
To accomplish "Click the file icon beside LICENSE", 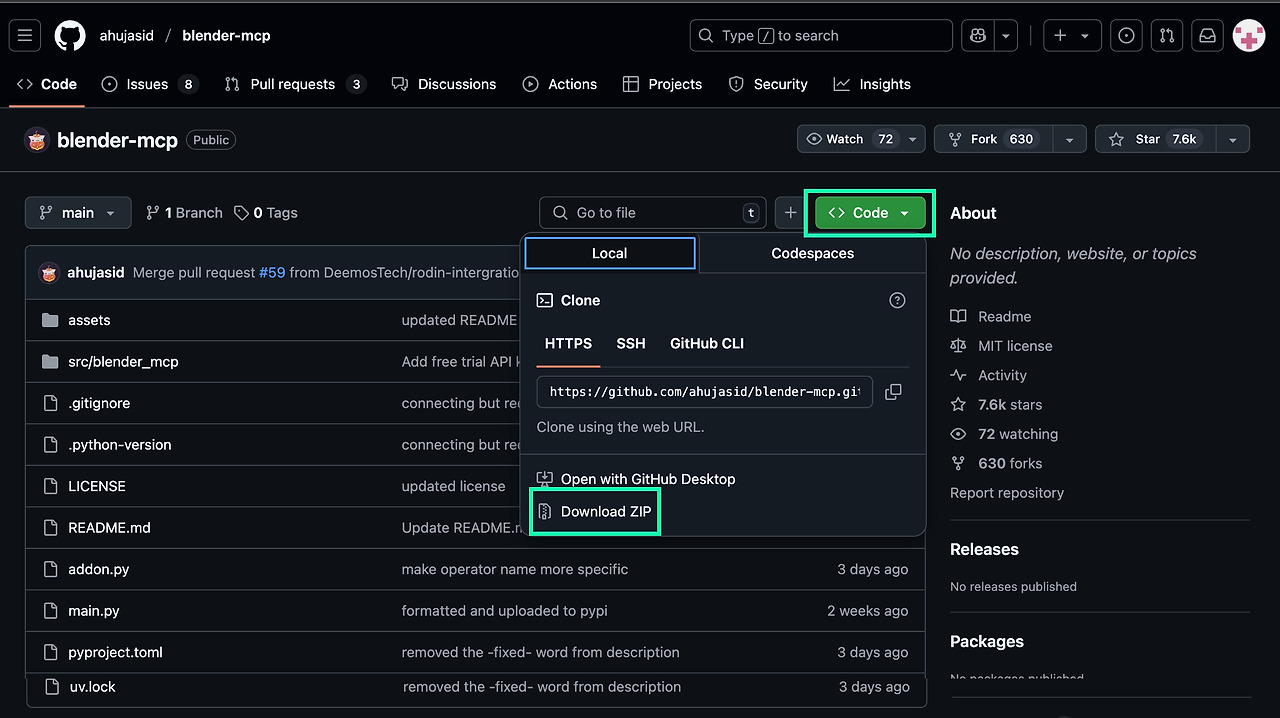I will [50, 486].
